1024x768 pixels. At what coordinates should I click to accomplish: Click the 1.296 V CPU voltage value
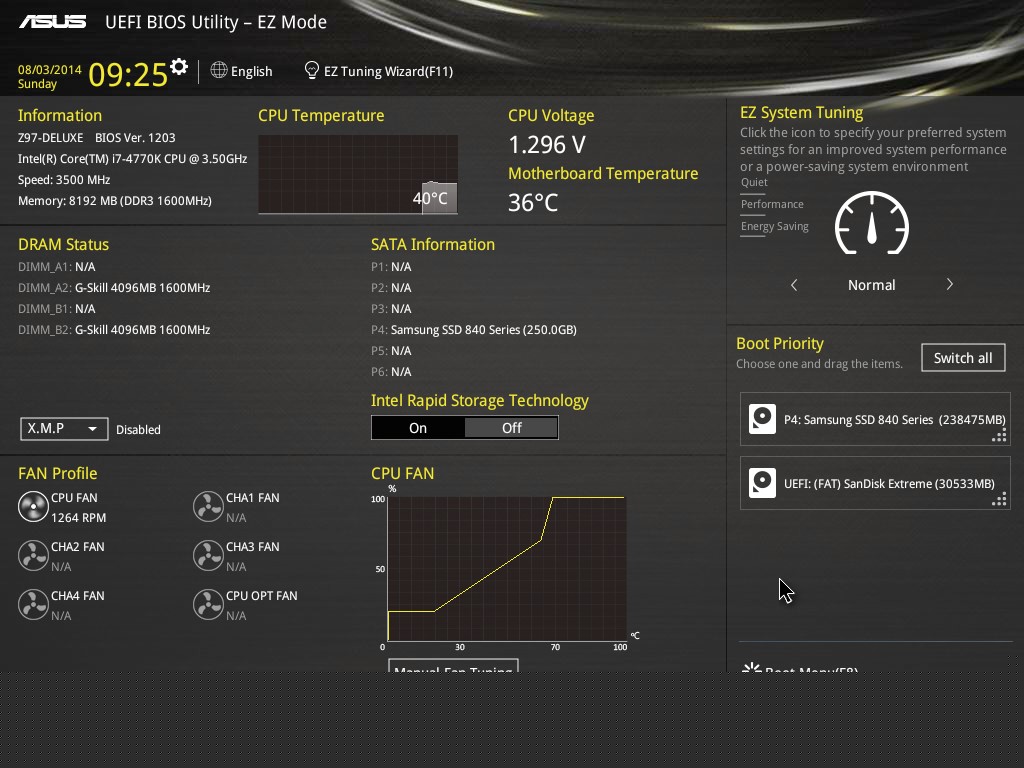pos(547,145)
